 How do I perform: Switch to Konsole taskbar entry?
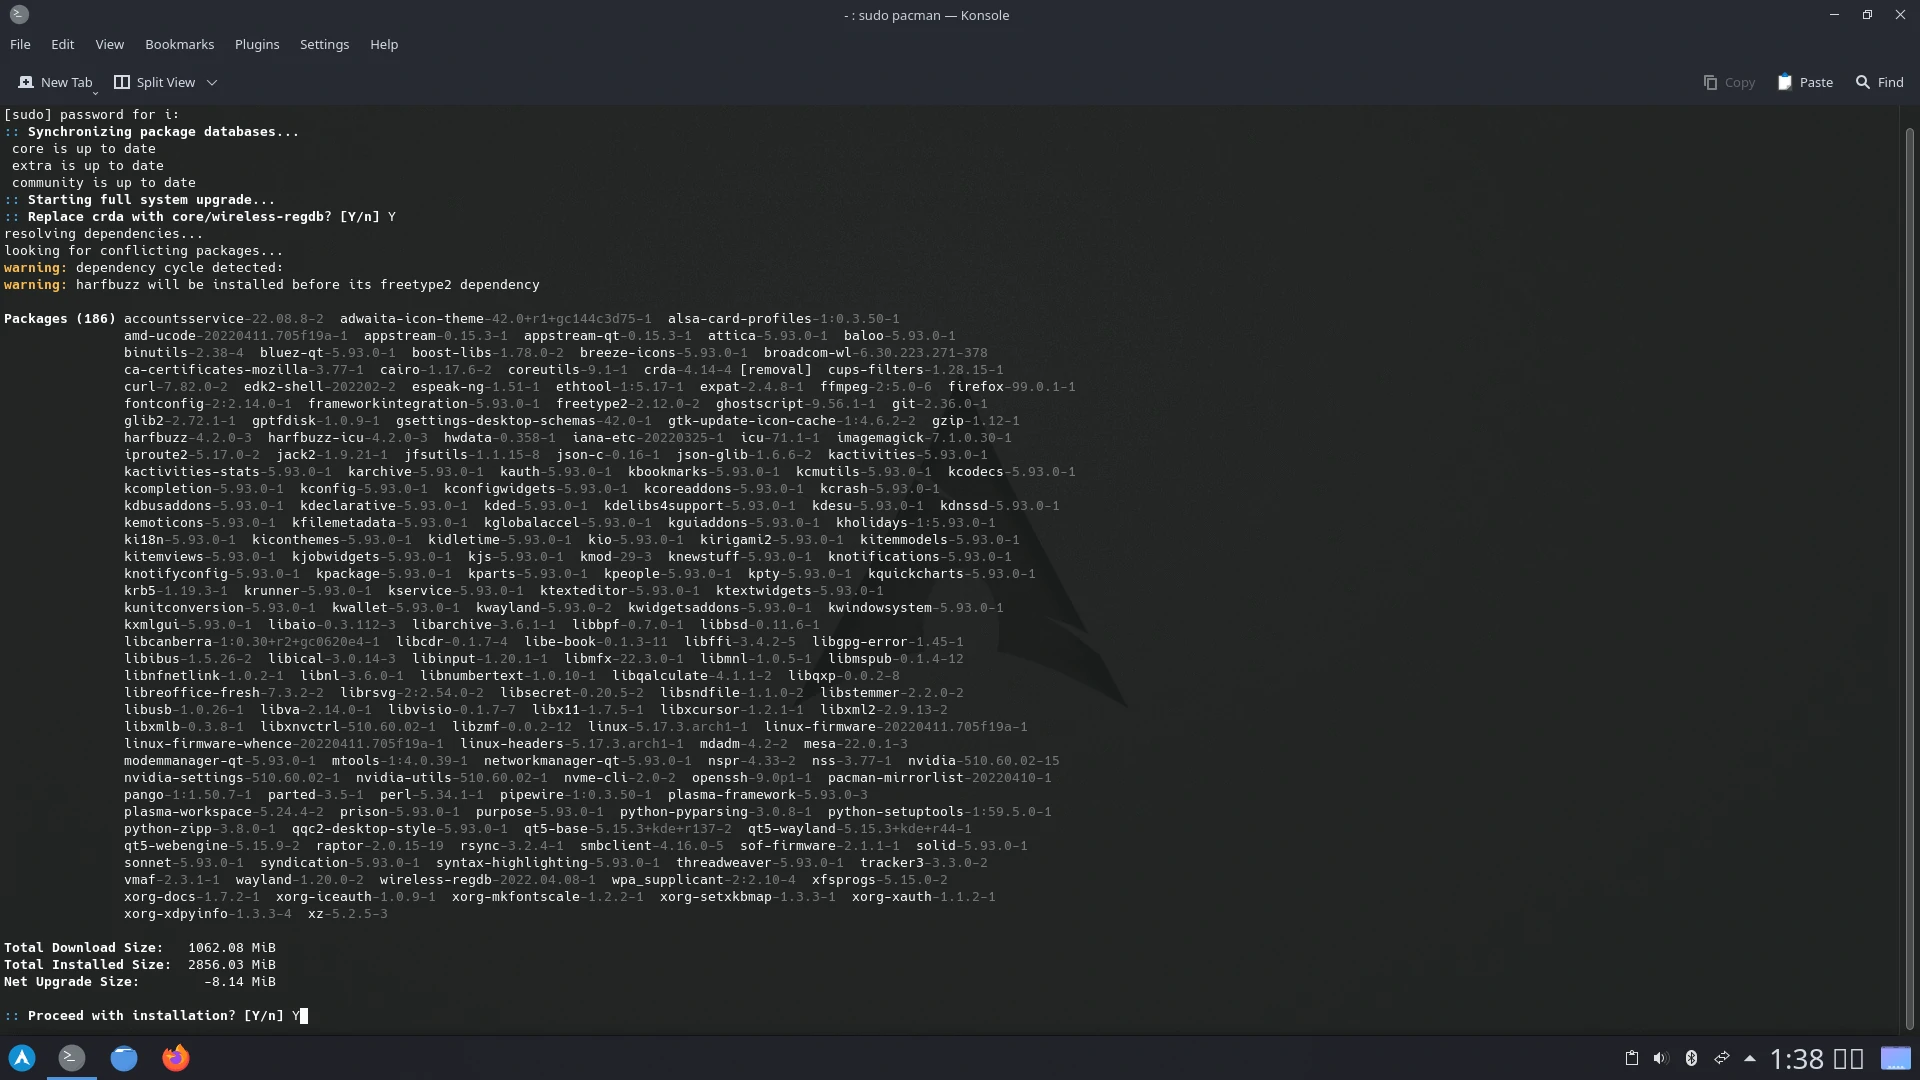pos(72,1058)
